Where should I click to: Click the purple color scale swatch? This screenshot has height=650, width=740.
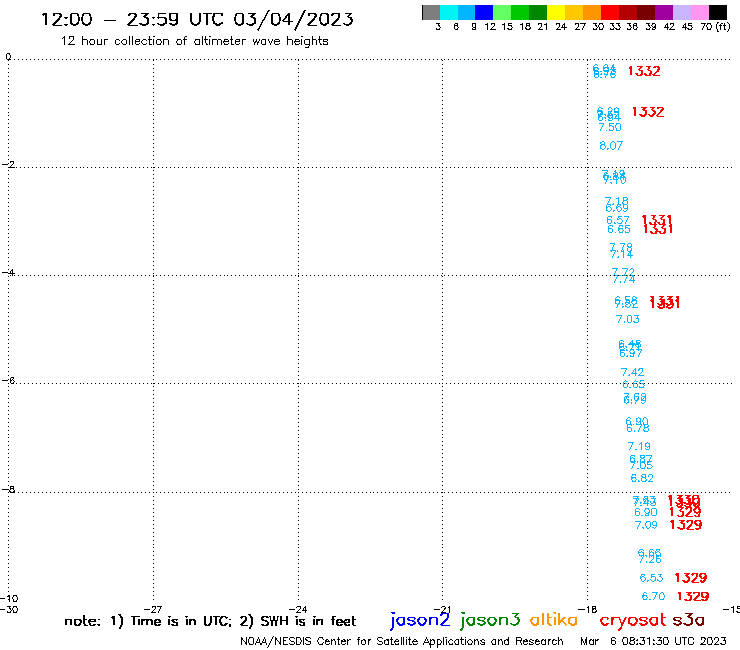point(664,12)
